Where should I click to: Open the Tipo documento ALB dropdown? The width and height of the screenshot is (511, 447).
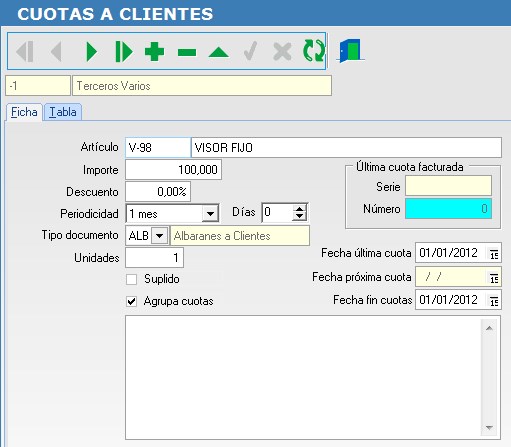[159, 236]
